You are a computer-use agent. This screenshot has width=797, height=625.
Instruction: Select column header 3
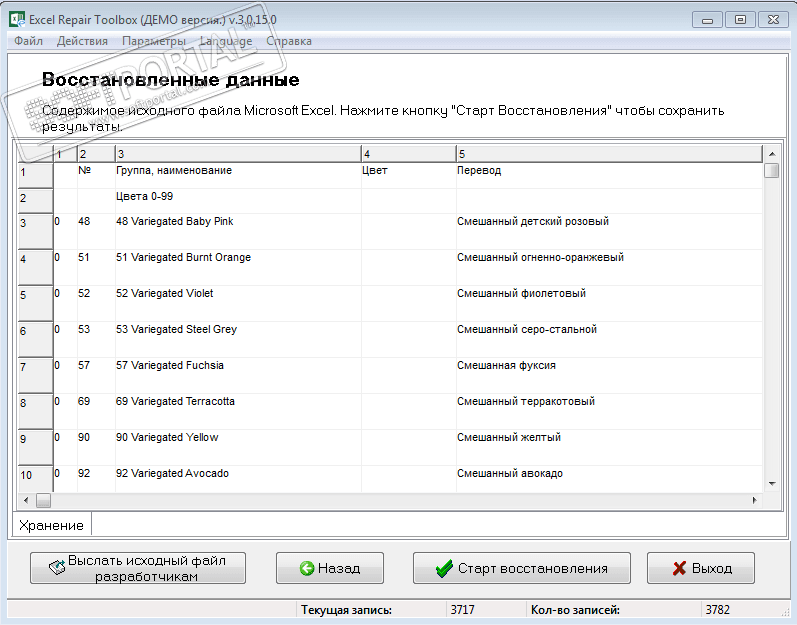pos(238,154)
